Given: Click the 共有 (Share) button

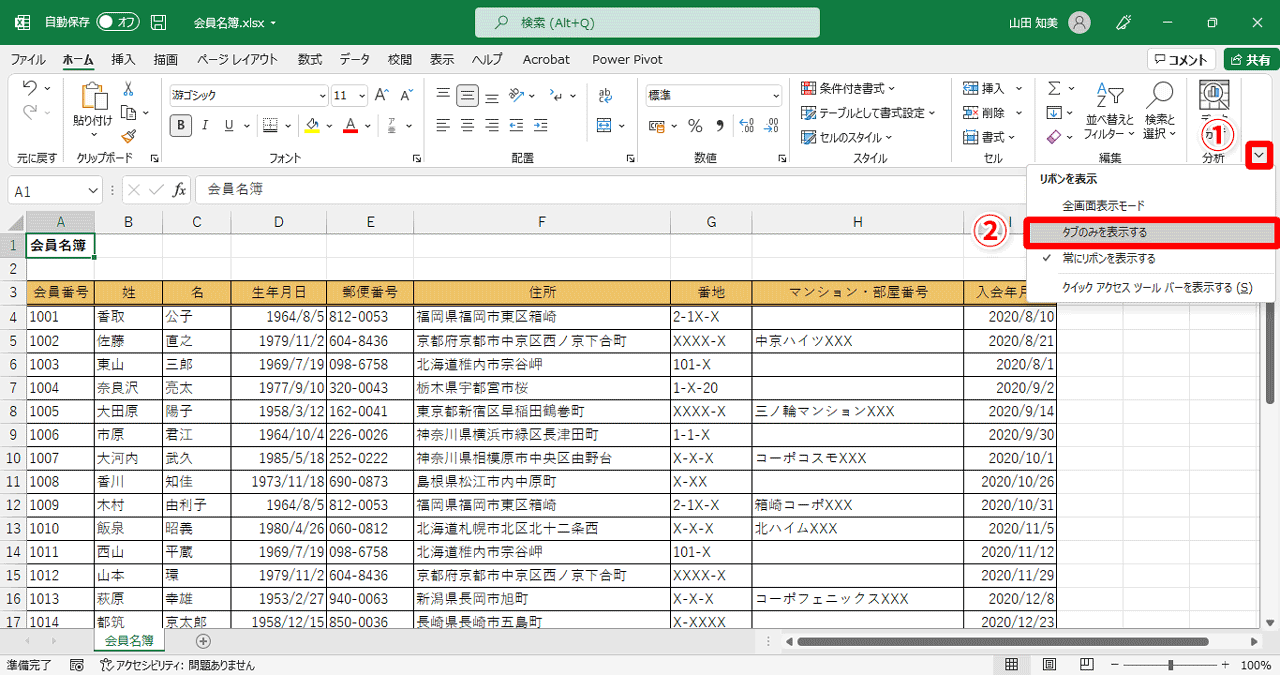Looking at the screenshot, I should click(1251, 59).
